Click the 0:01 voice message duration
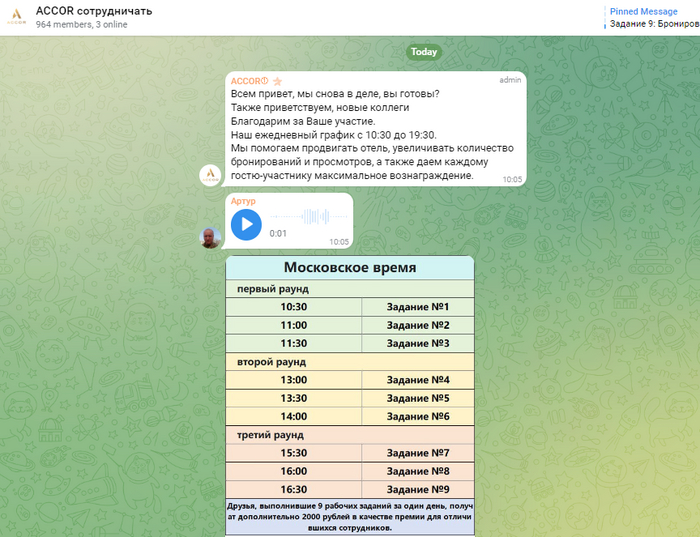The height and width of the screenshot is (537, 700). tap(278, 233)
